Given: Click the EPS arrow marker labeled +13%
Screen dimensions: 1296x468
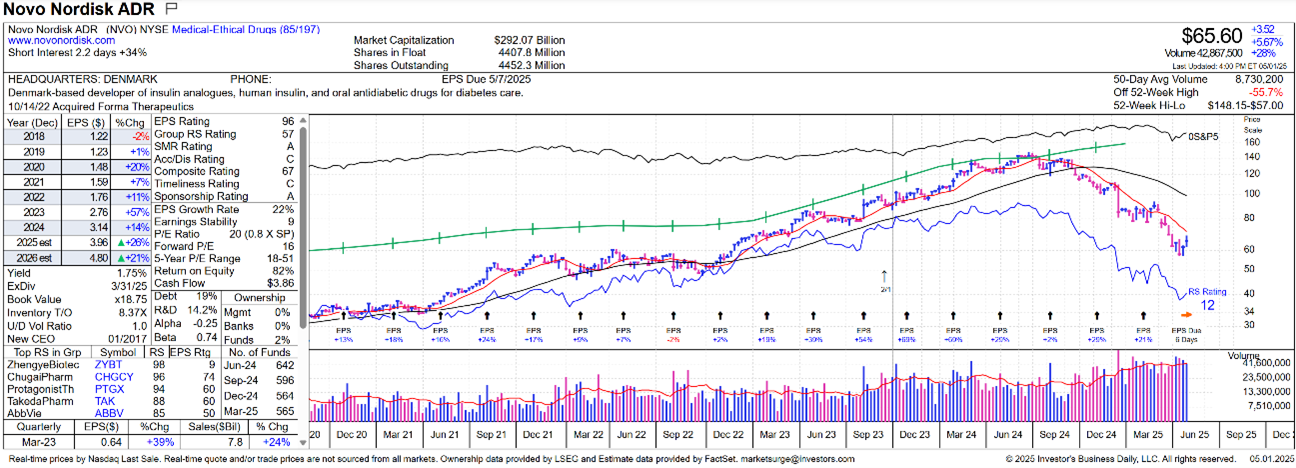Looking at the screenshot, I should click(x=346, y=314).
